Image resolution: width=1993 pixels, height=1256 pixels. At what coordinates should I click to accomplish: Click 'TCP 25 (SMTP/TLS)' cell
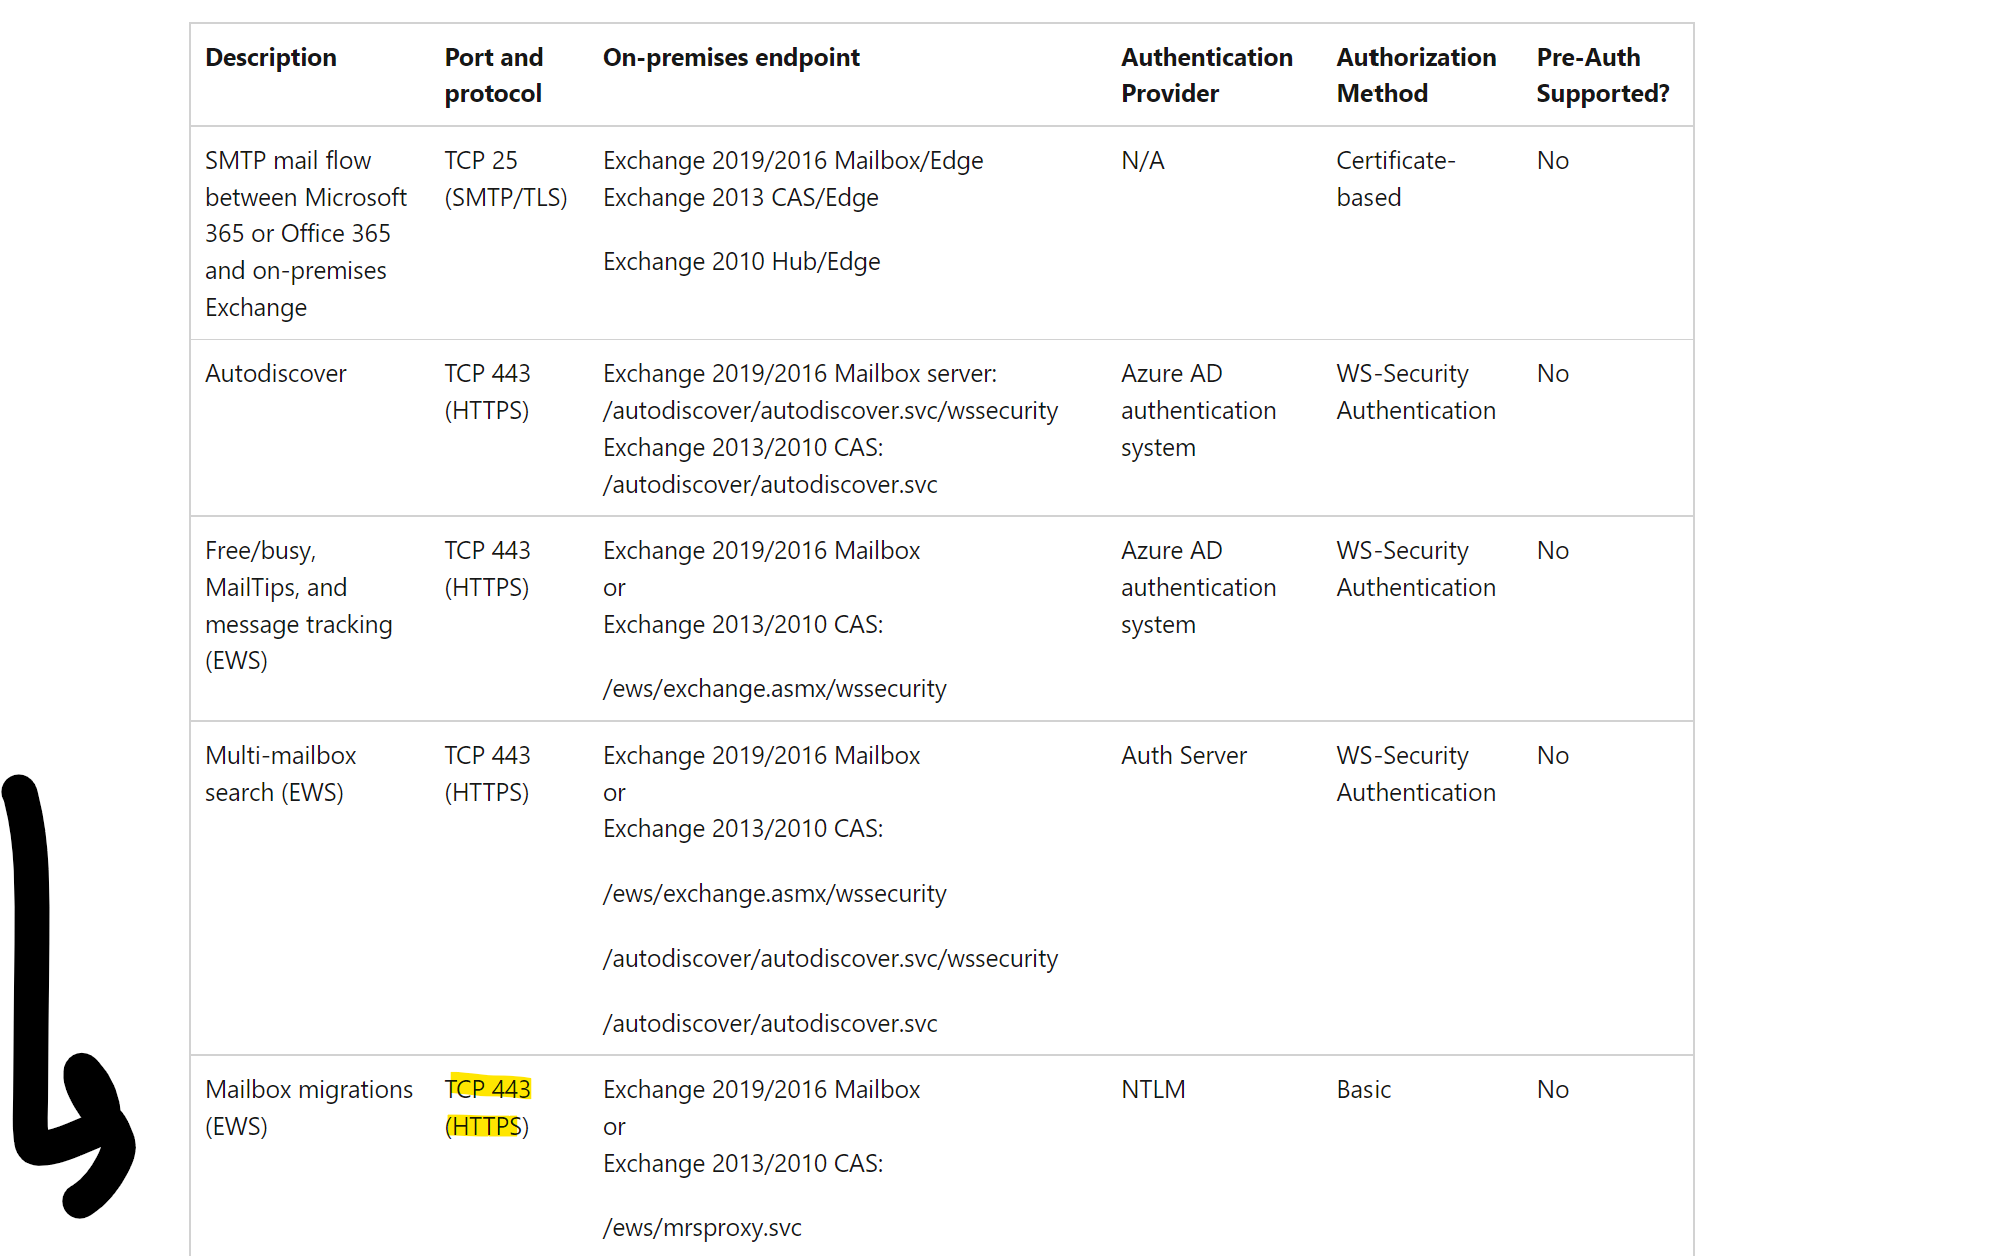click(506, 179)
